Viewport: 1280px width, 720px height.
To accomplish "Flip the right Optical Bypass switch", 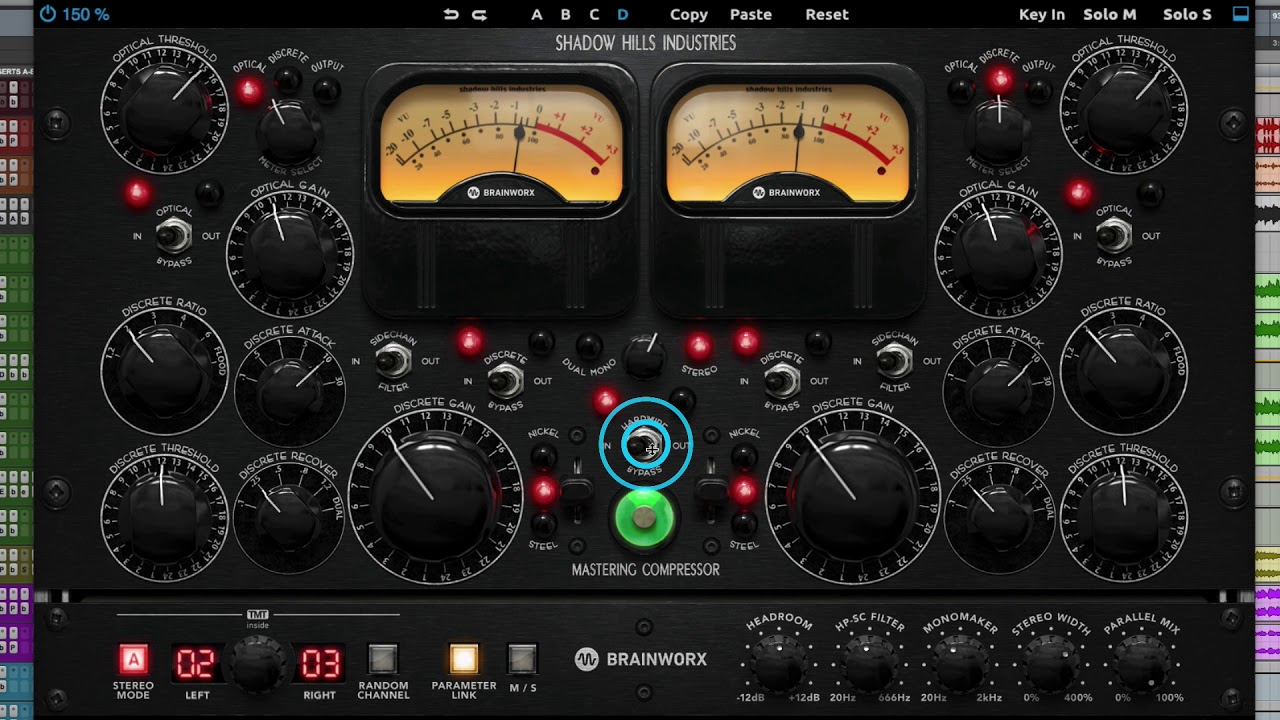I will click(1113, 236).
